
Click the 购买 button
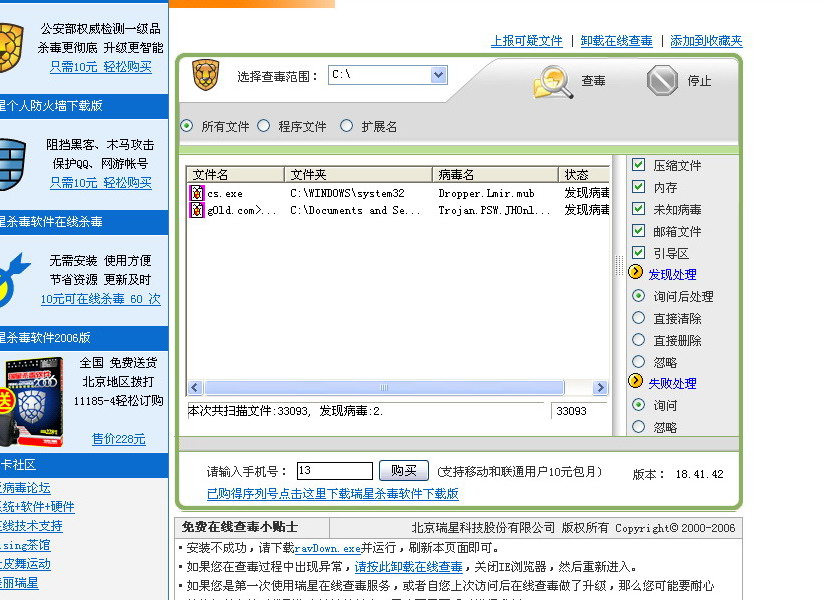click(x=404, y=470)
